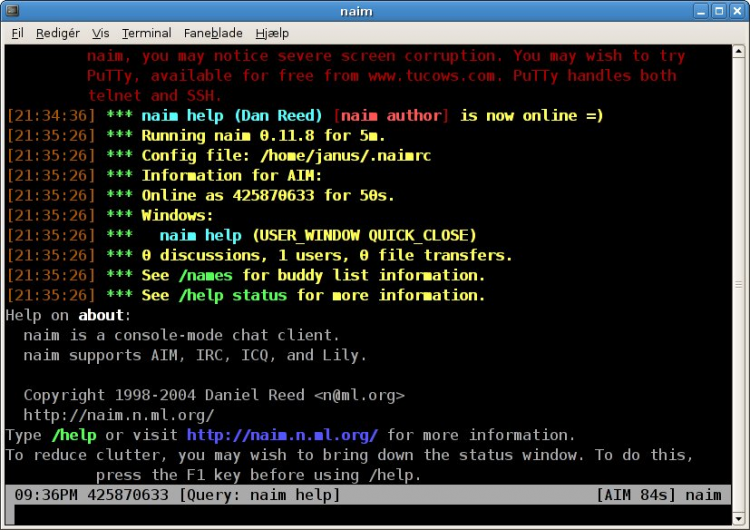The height and width of the screenshot is (530, 750).
Task: Click the Copyright 1998-2004 Daniel Reed line
Action: (214, 395)
